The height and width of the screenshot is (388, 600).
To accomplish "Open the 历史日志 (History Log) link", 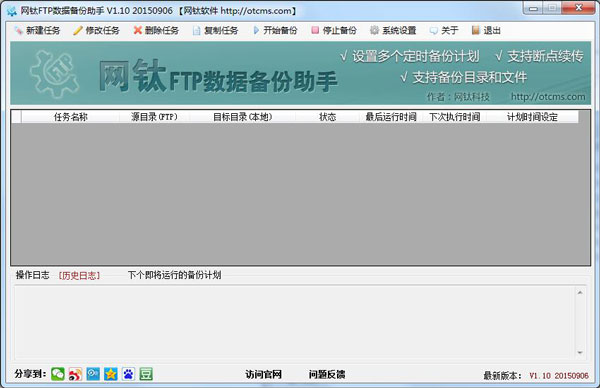I will 79,276.
